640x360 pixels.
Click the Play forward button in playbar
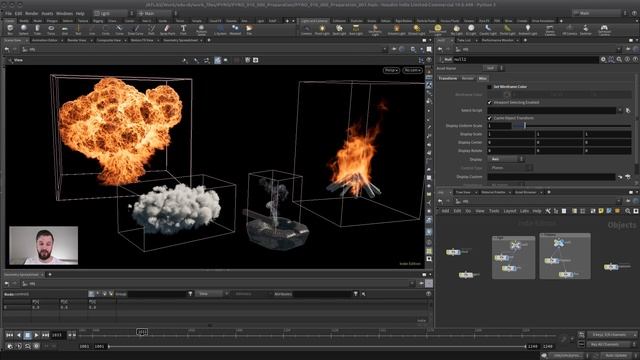36,335
